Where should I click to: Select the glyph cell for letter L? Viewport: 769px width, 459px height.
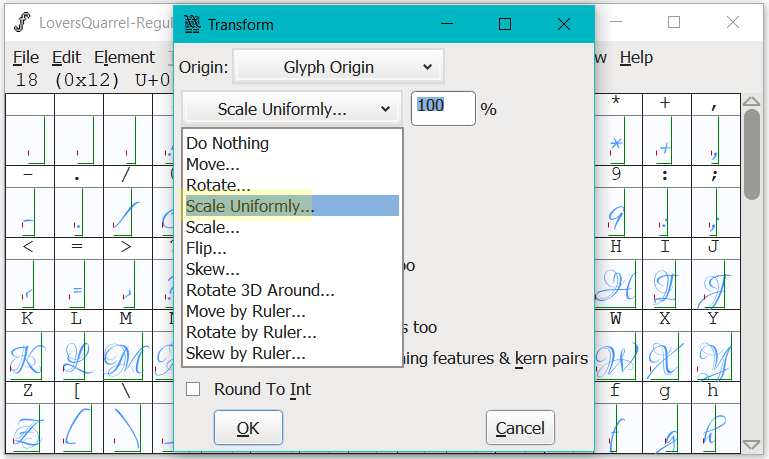coord(78,357)
